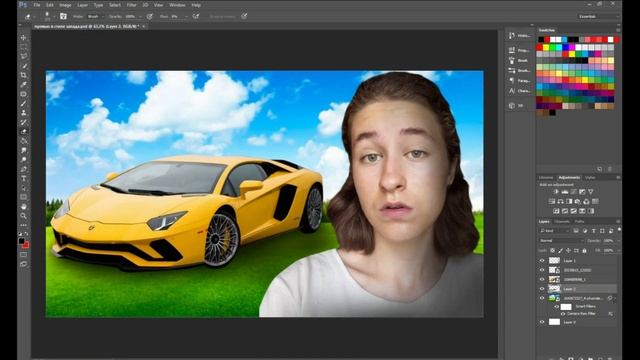Viewport: 640px width, 360px height.
Task: Select the Dodge tool
Action: (24, 160)
